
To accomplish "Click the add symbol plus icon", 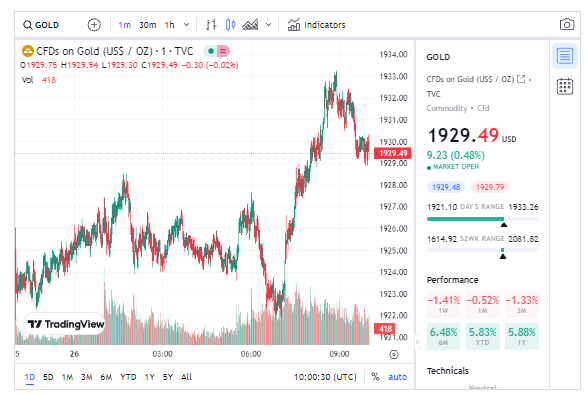I will pos(94,25).
